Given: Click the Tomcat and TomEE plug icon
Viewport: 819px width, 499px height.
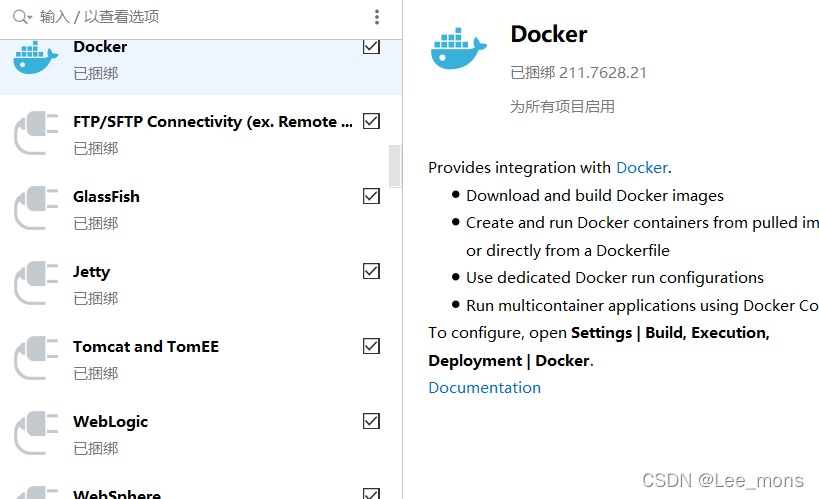Looking at the screenshot, I should tap(36, 359).
